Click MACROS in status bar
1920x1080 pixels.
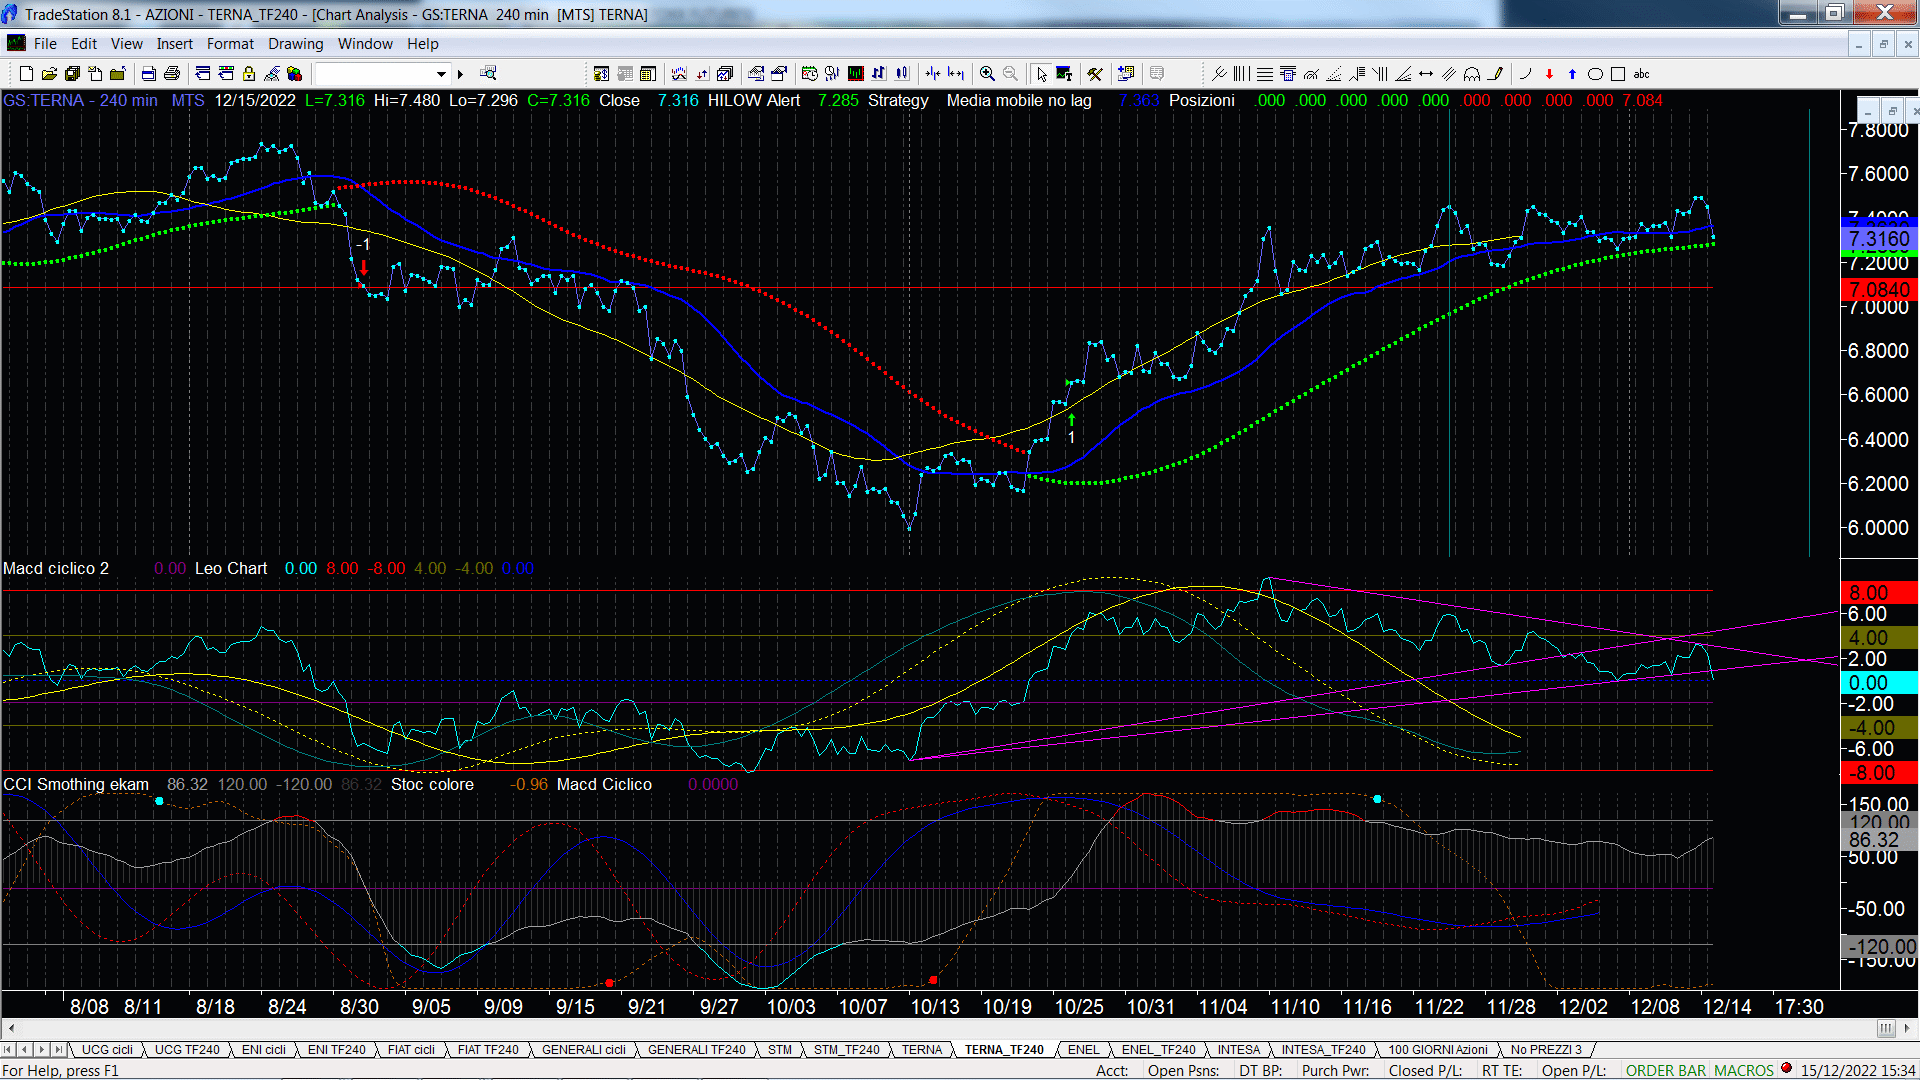tap(1744, 1071)
